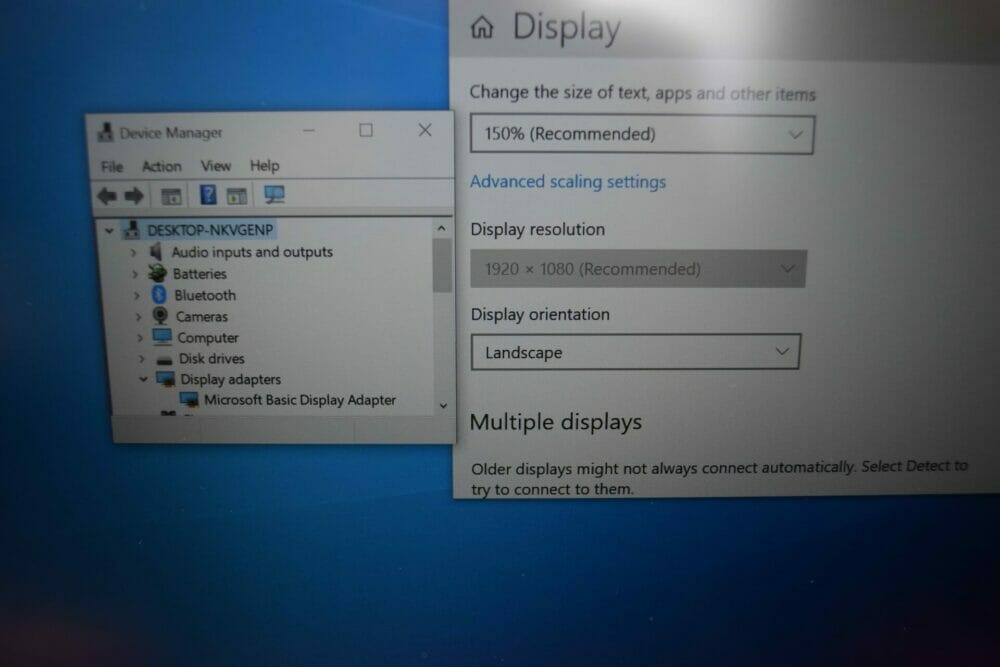Click the action pane toolbar icon beside Help
The image size is (1000, 667).
[237, 196]
